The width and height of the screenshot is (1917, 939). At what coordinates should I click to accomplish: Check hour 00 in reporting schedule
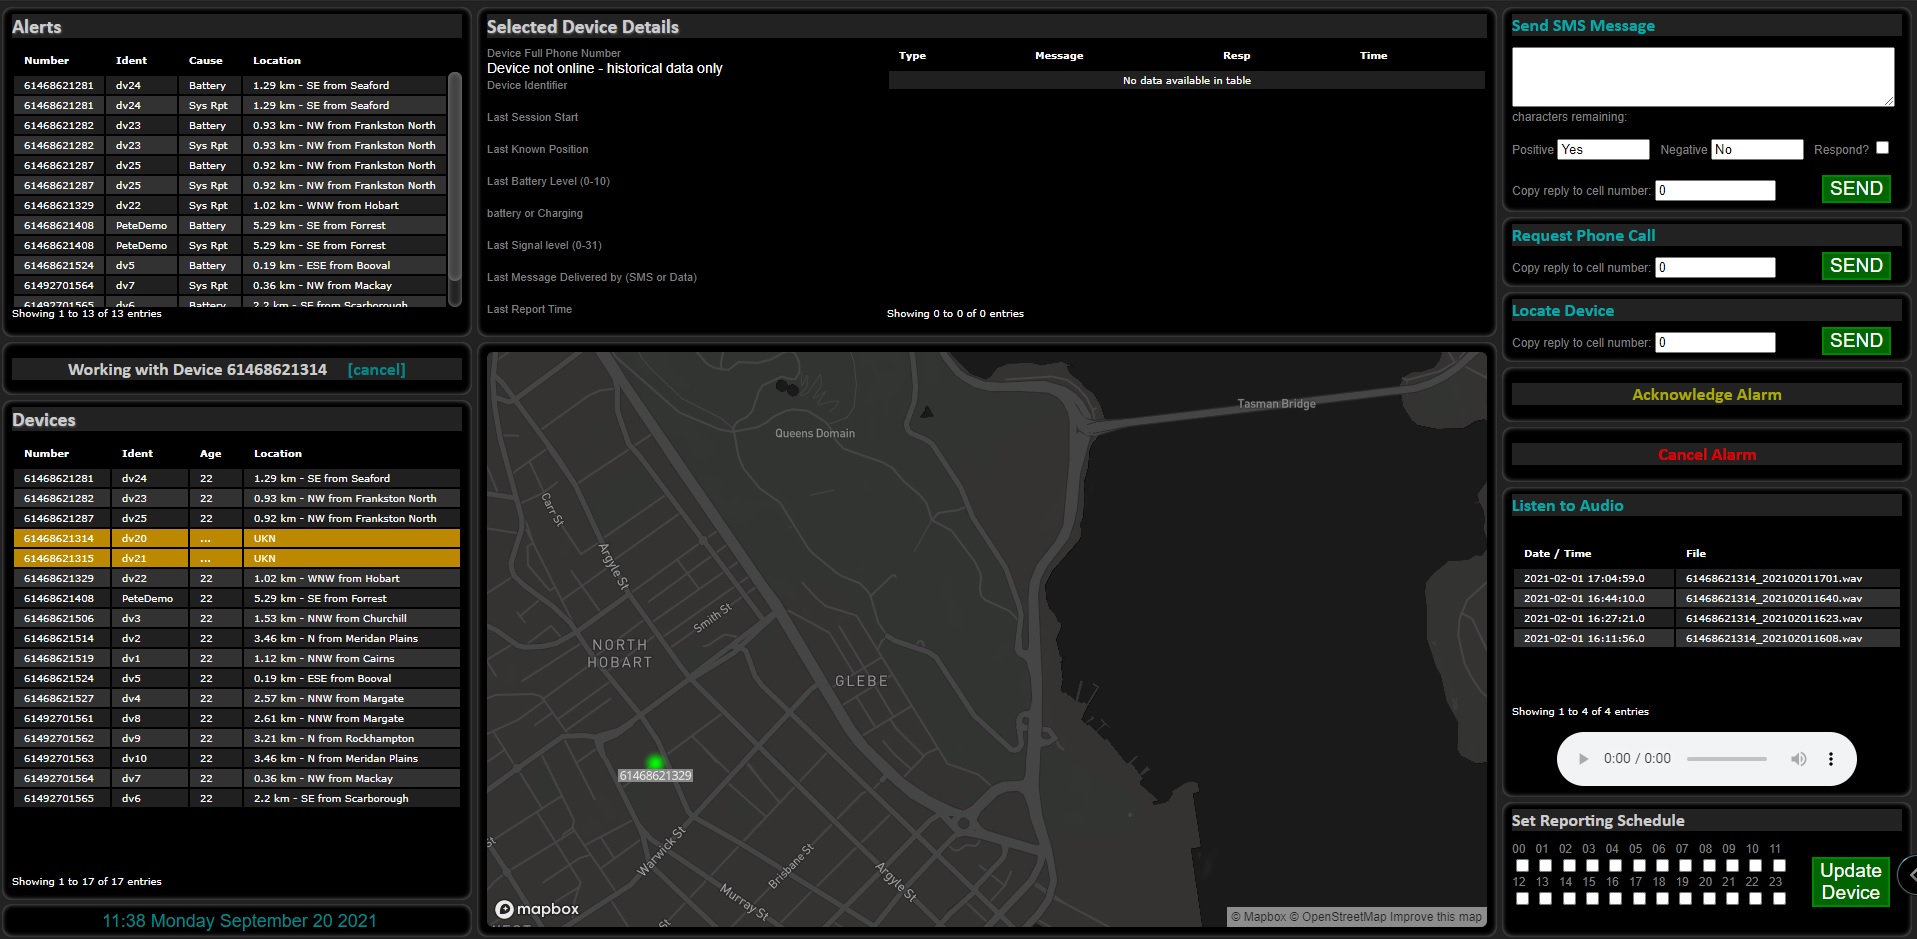coord(1522,866)
